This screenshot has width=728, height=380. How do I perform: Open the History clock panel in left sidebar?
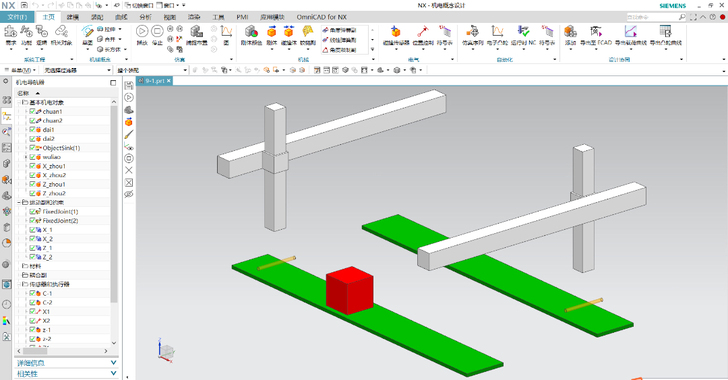[x=6, y=304]
